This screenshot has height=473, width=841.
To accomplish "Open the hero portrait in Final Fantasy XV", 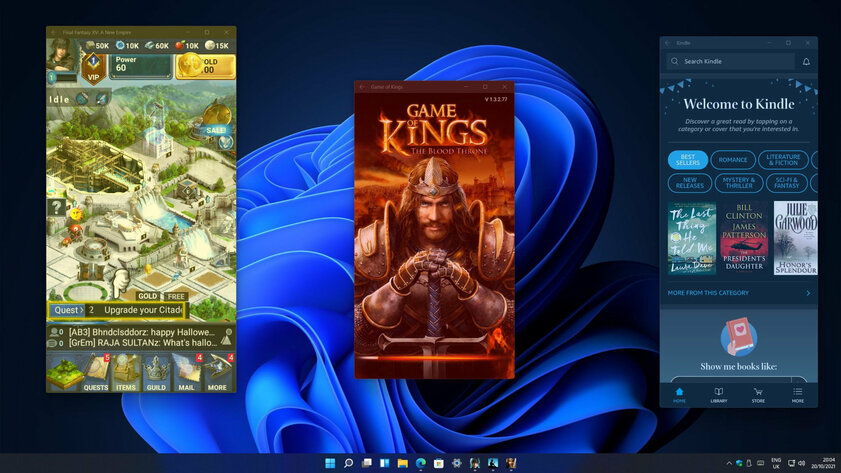I will point(62,55).
